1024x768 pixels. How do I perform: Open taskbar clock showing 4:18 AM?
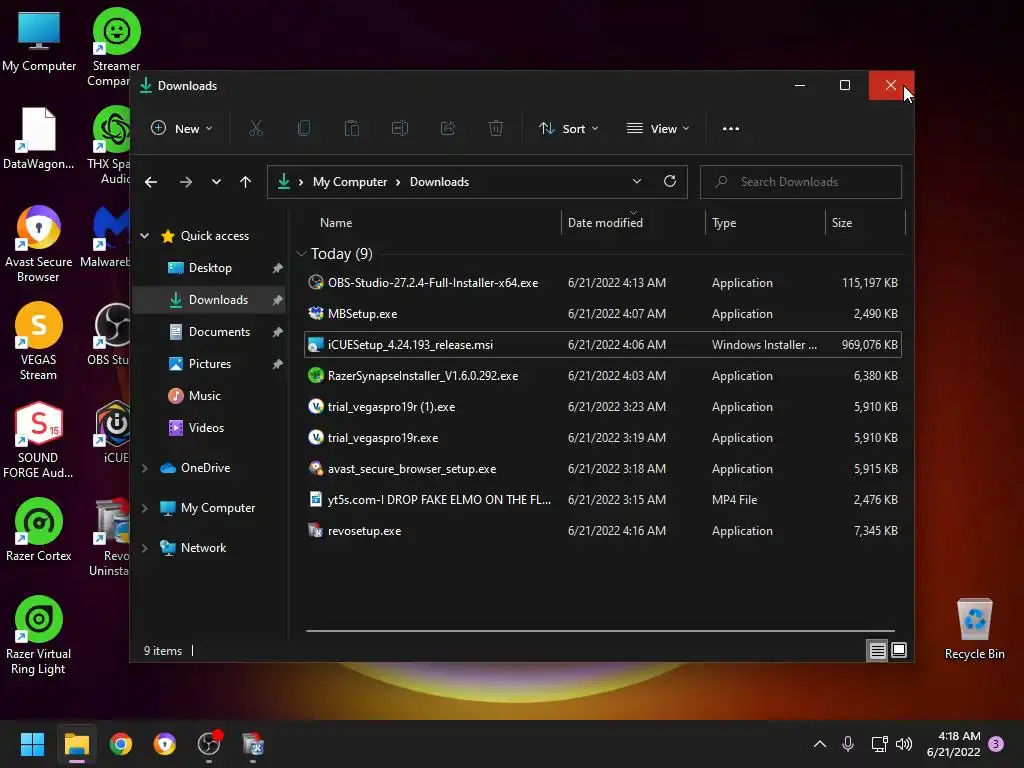point(953,744)
